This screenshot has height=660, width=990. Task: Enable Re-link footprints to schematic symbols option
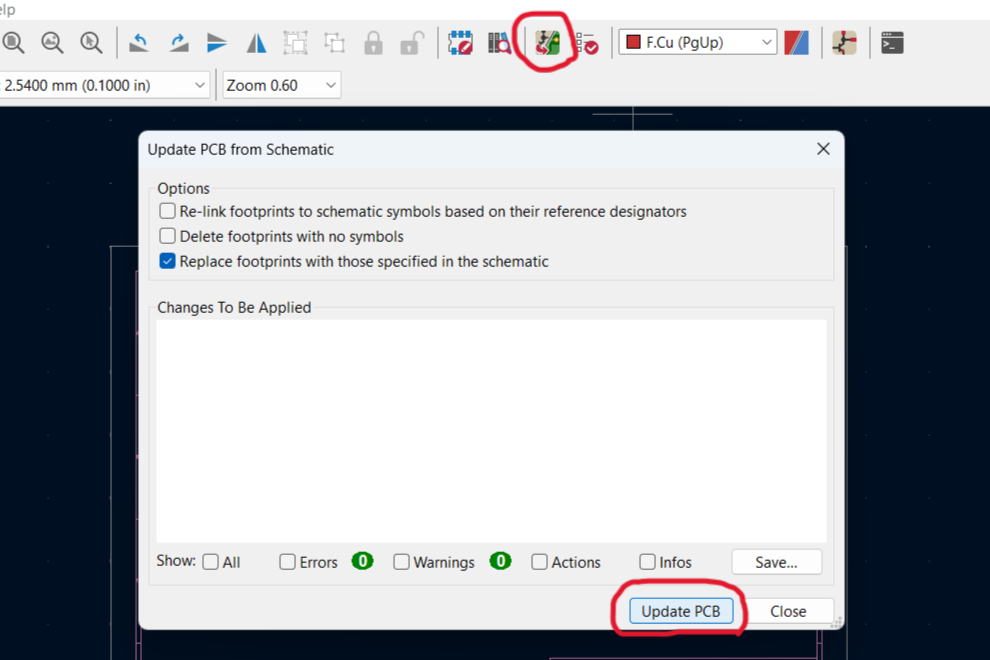pos(167,211)
